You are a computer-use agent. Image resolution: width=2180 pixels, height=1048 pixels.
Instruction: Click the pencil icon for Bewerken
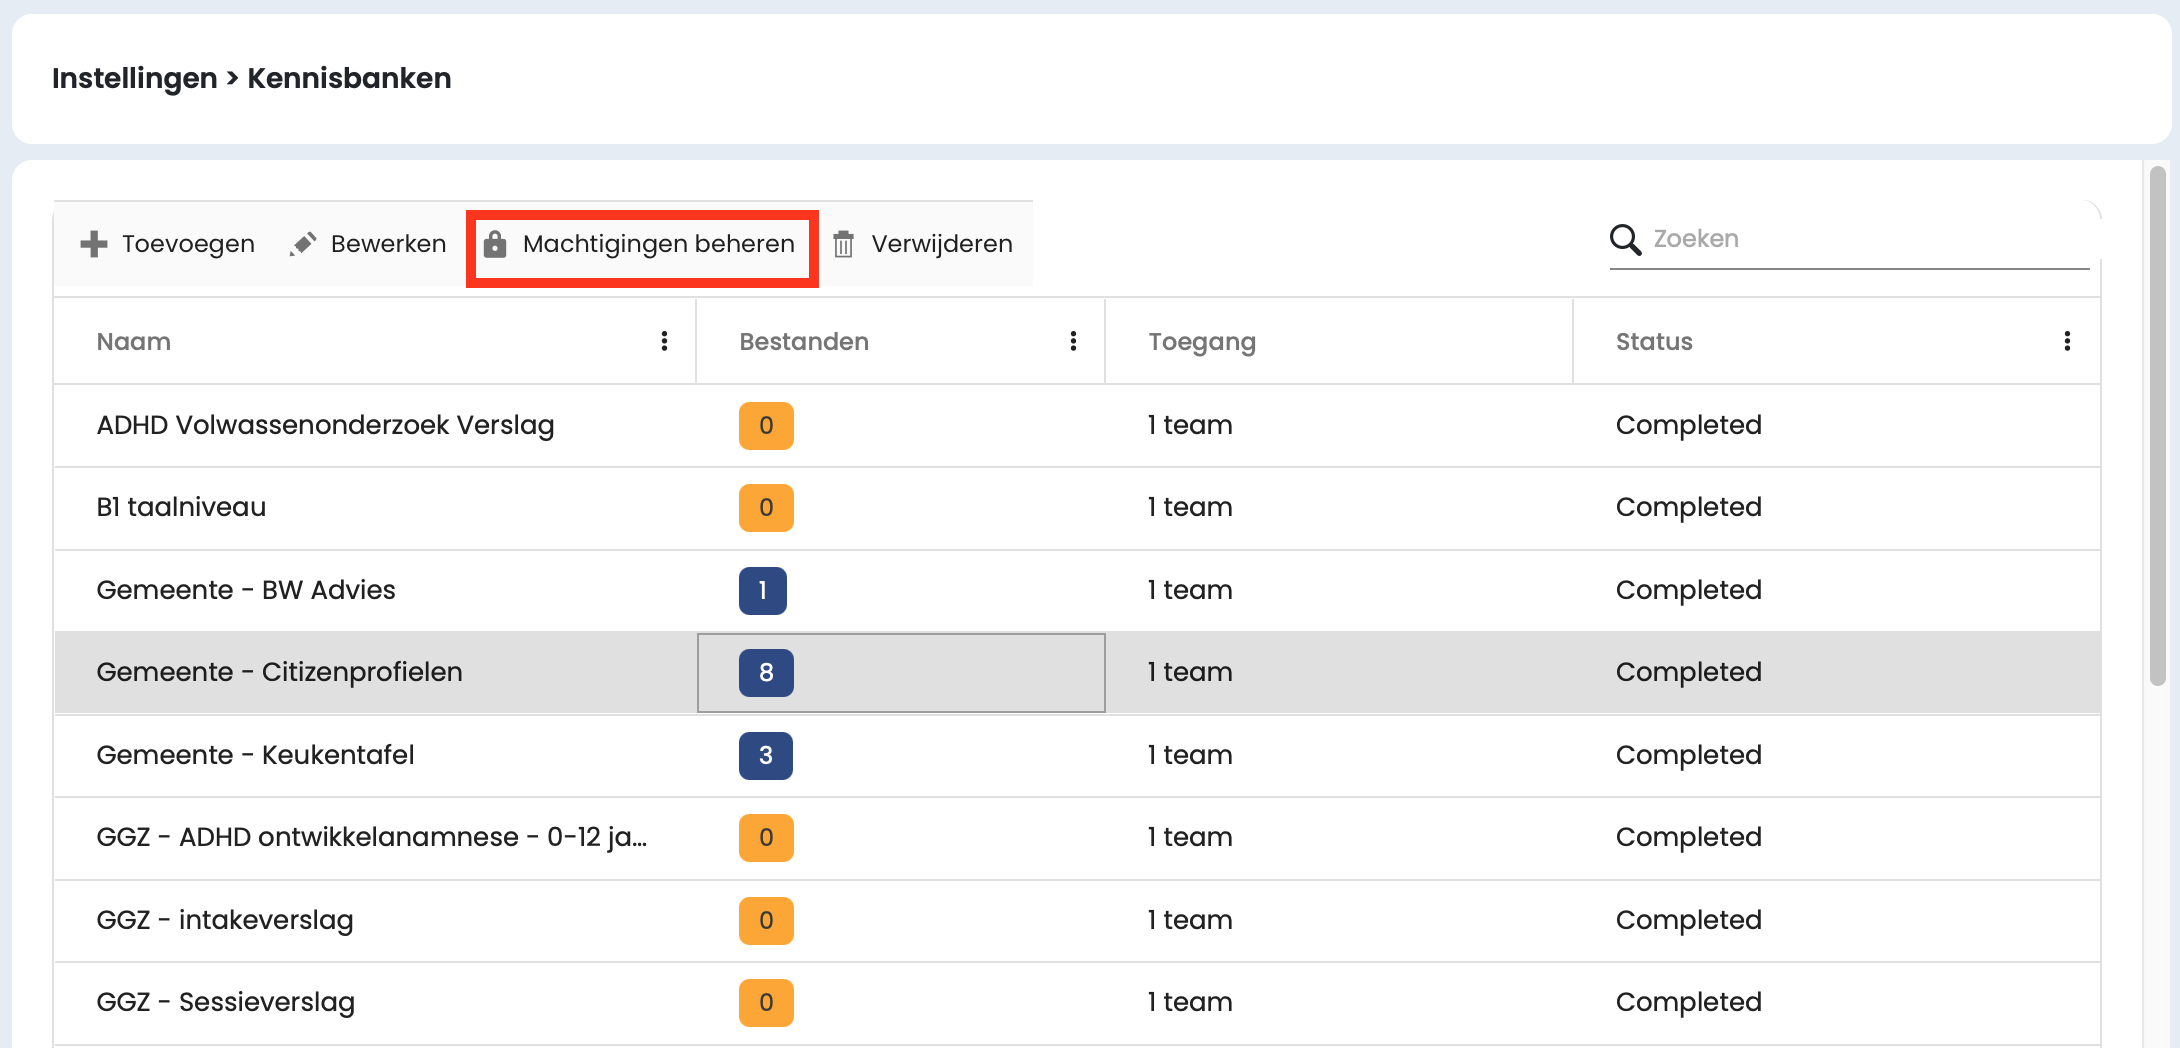click(x=303, y=244)
